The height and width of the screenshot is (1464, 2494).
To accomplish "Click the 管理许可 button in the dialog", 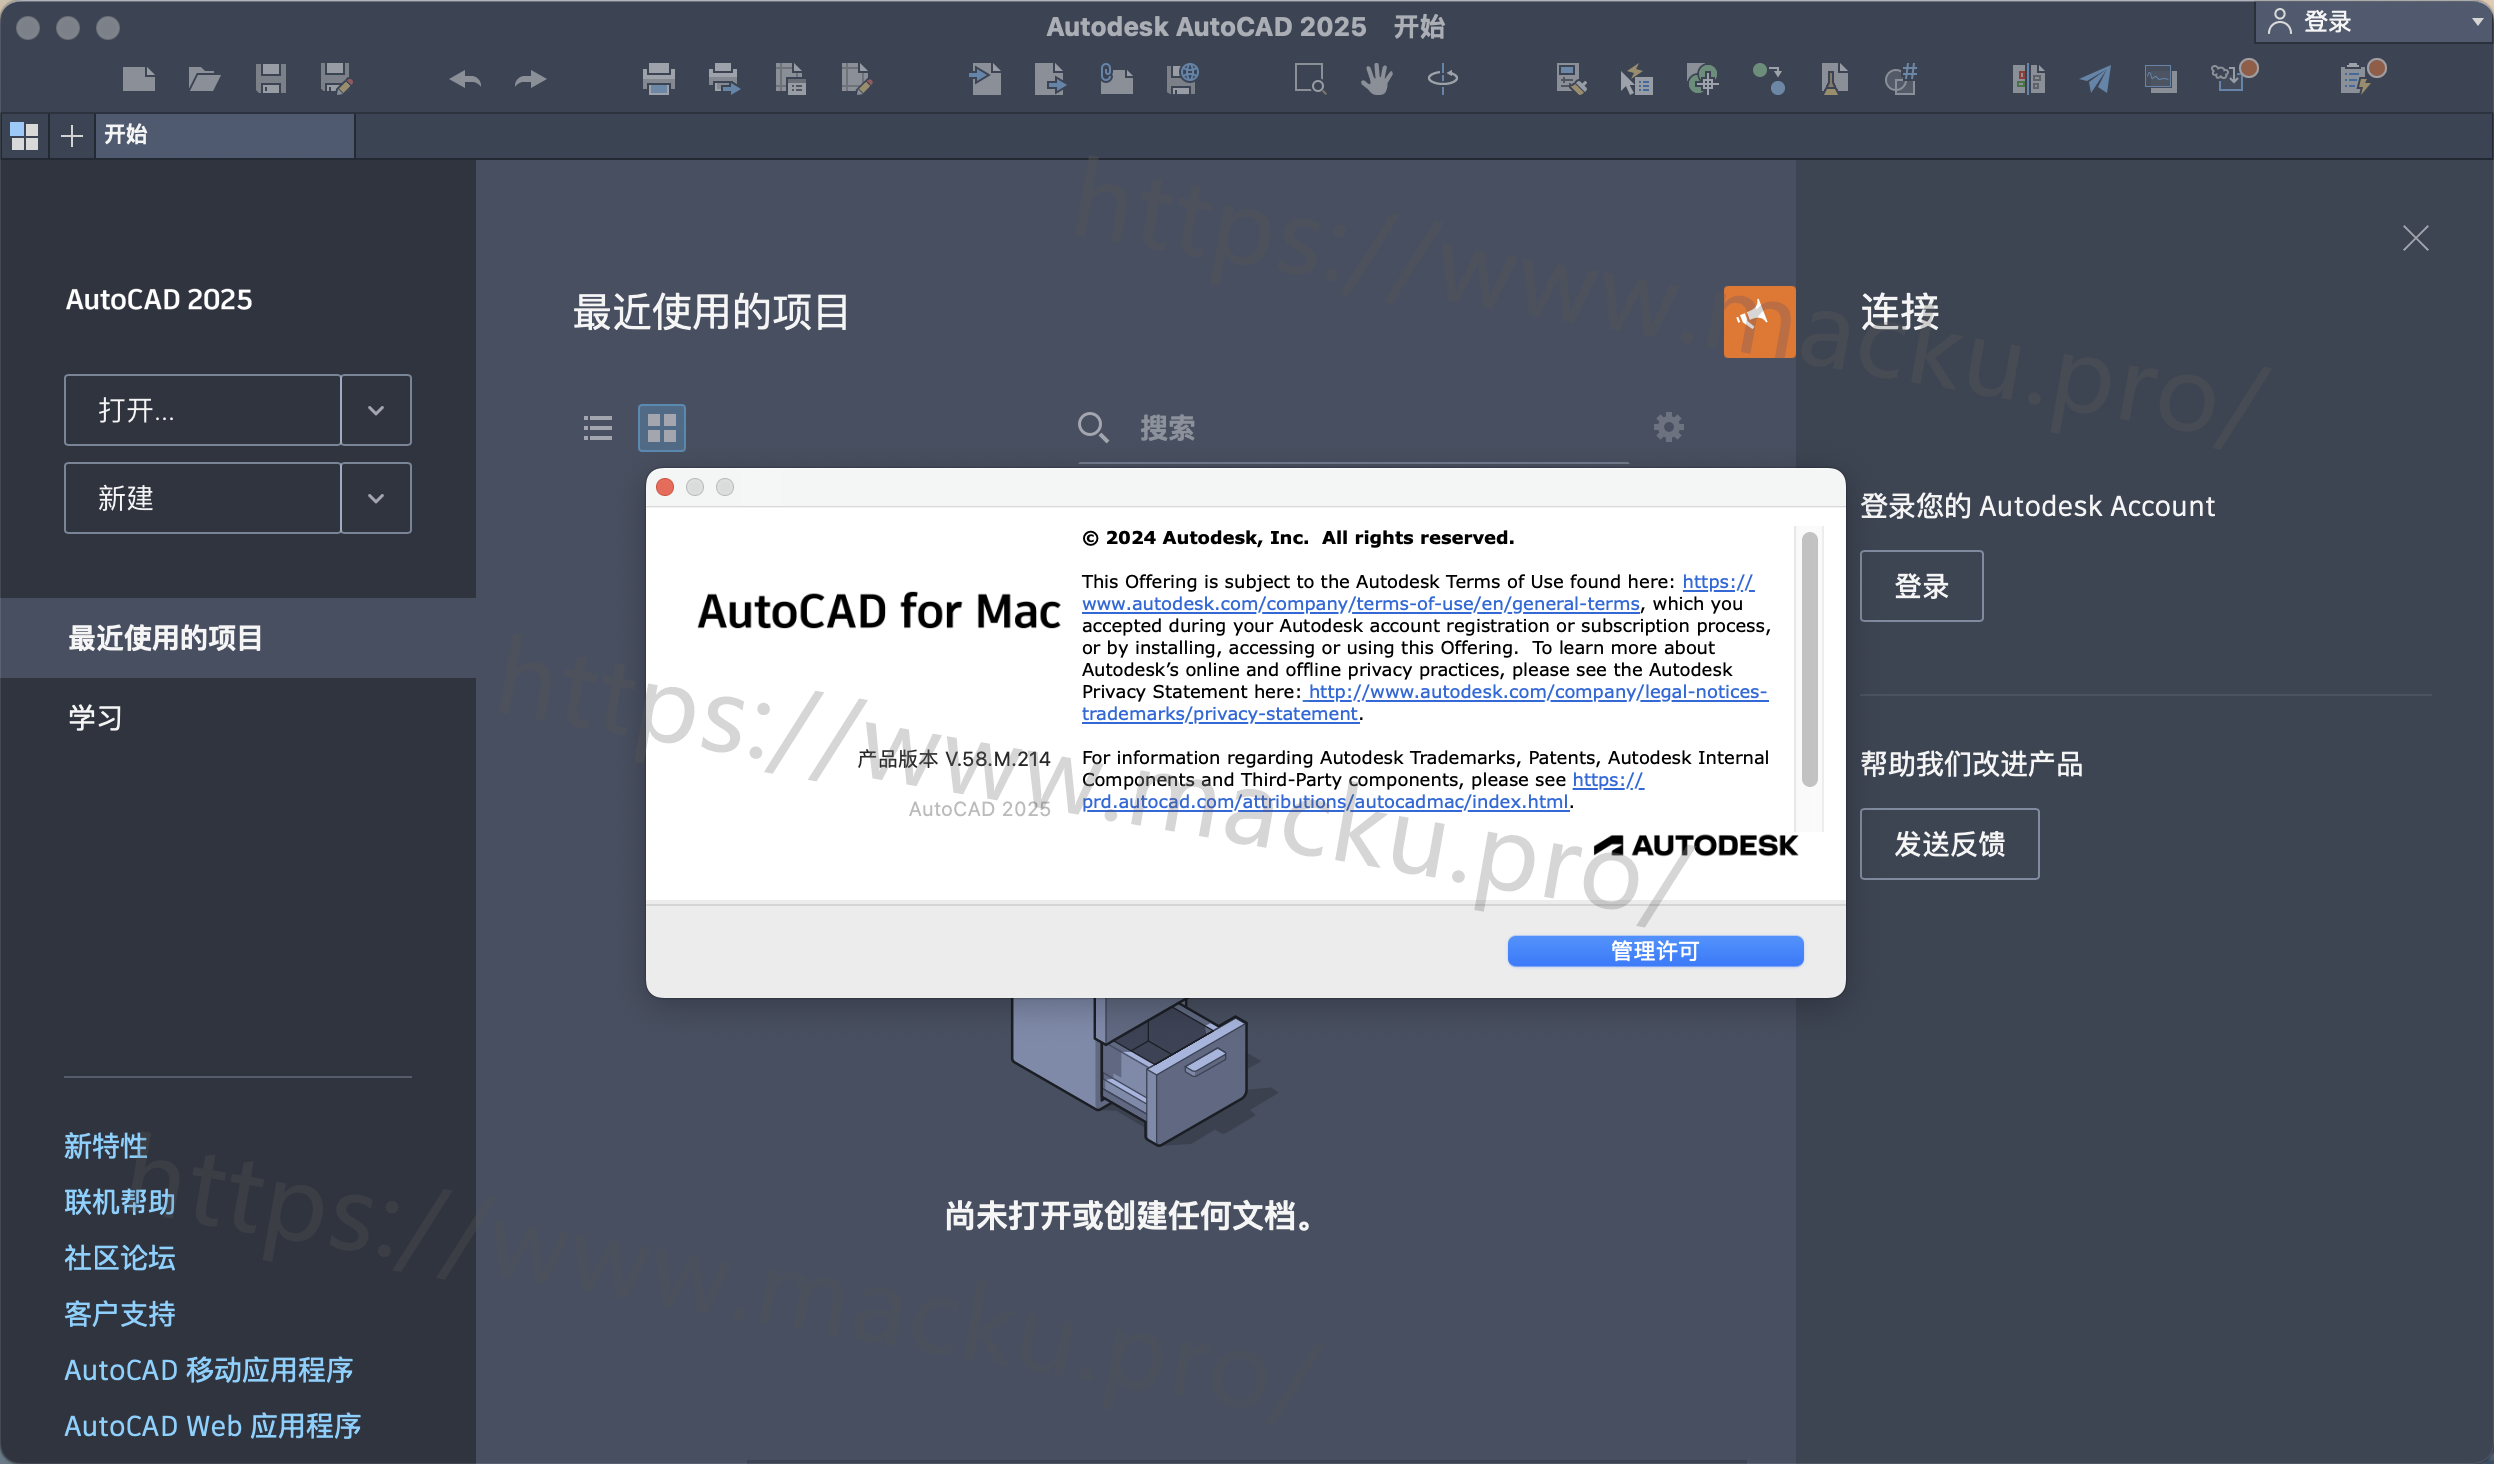I will point(1655,951).
